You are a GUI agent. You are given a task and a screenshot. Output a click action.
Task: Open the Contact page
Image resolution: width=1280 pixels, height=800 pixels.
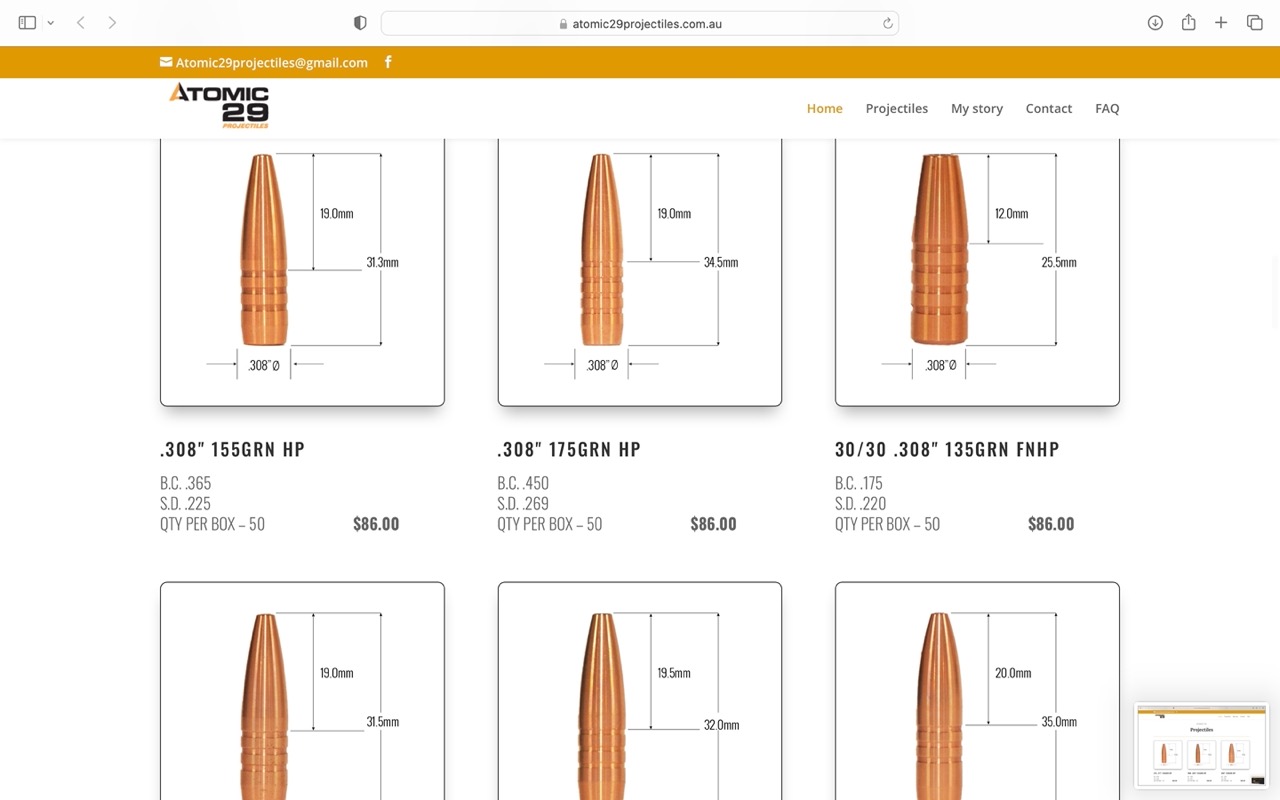(1049, 108)
